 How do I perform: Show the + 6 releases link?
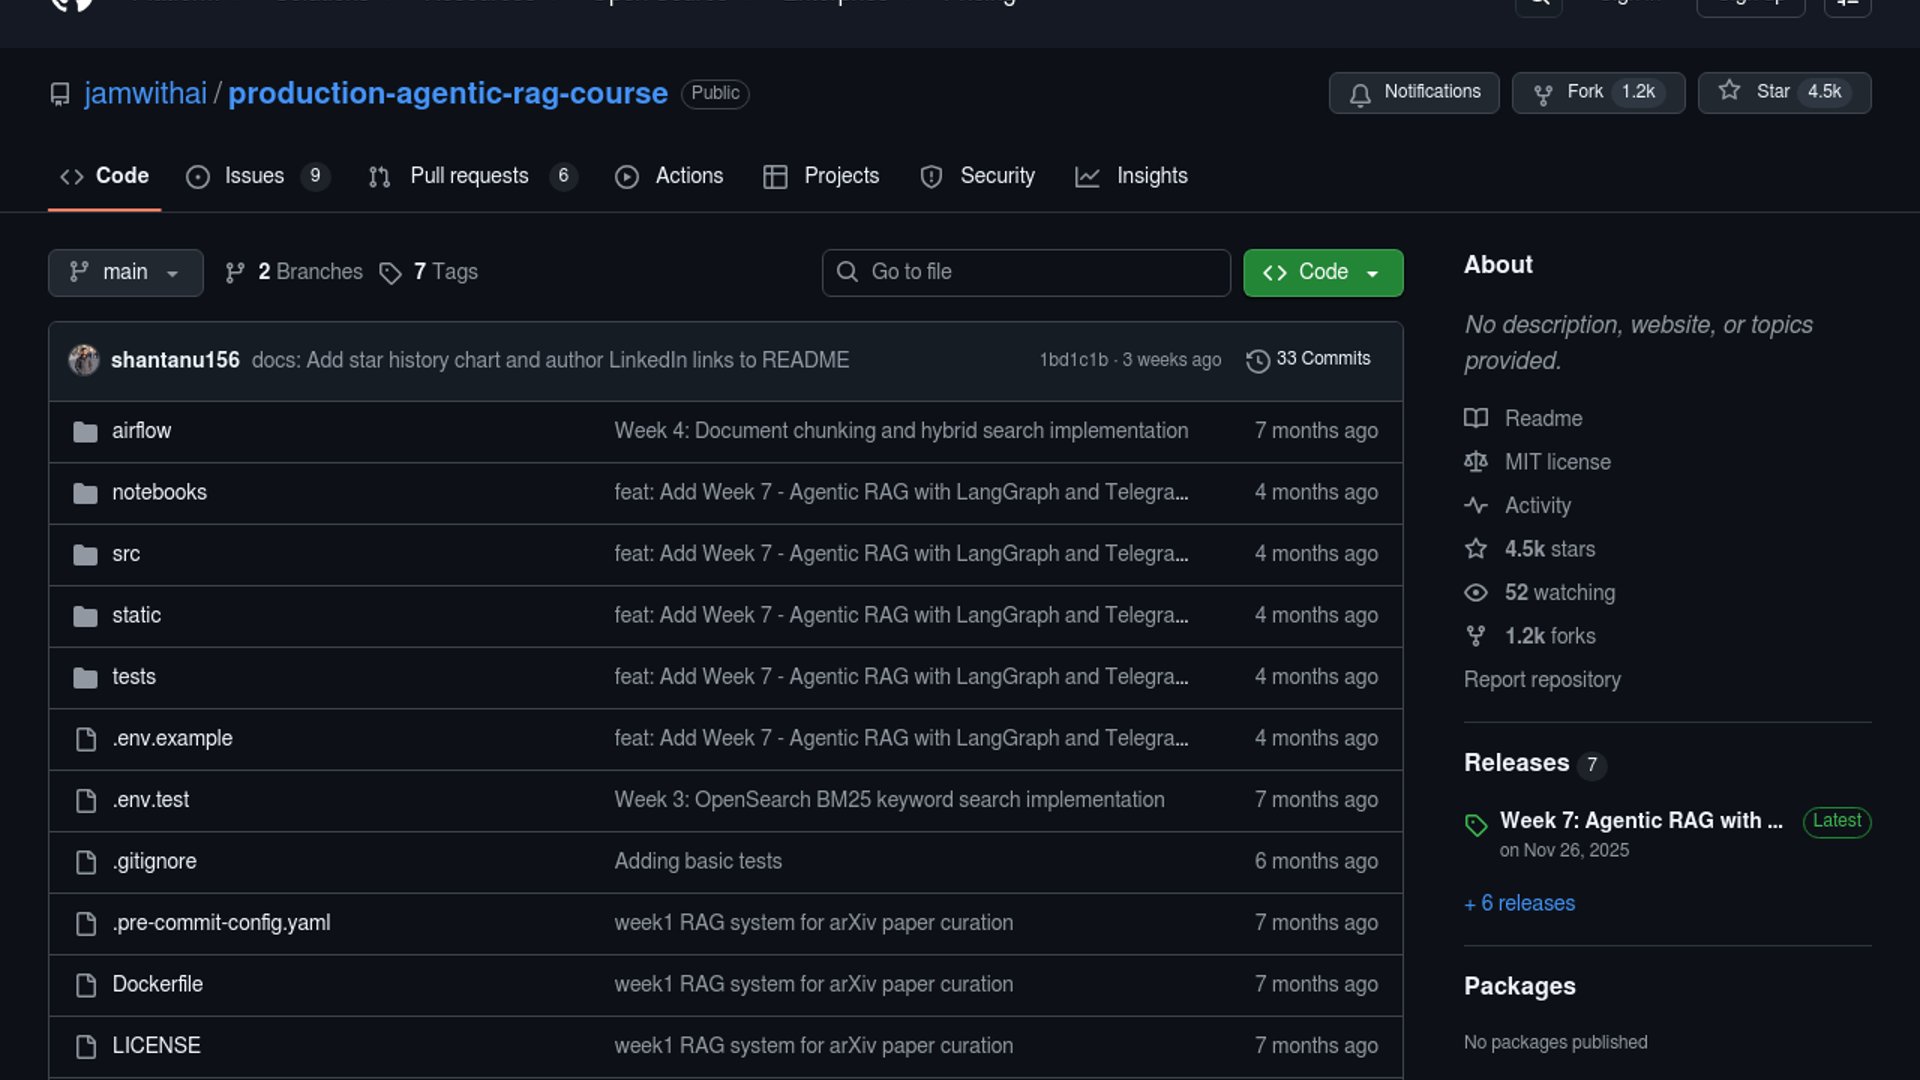tap(1519, 903)
